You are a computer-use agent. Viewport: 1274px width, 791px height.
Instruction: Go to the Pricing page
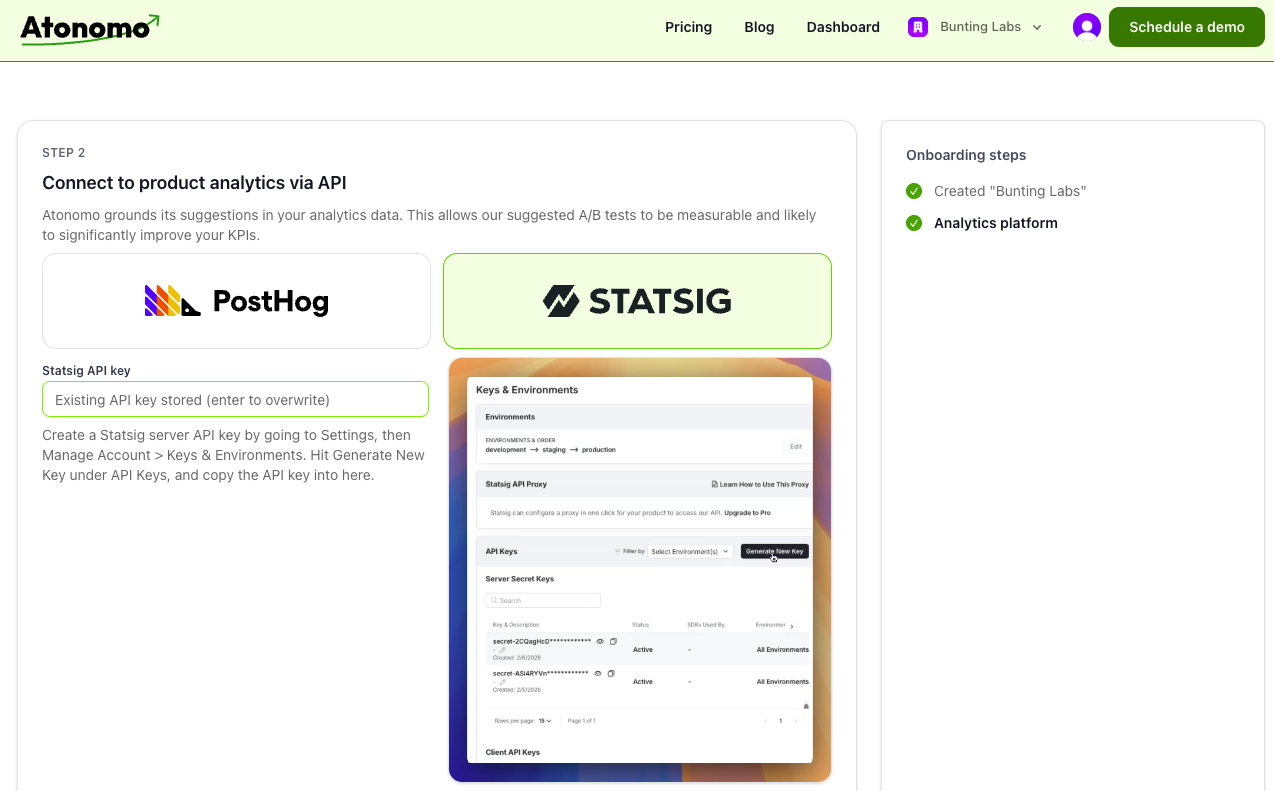tap(688, 27)
